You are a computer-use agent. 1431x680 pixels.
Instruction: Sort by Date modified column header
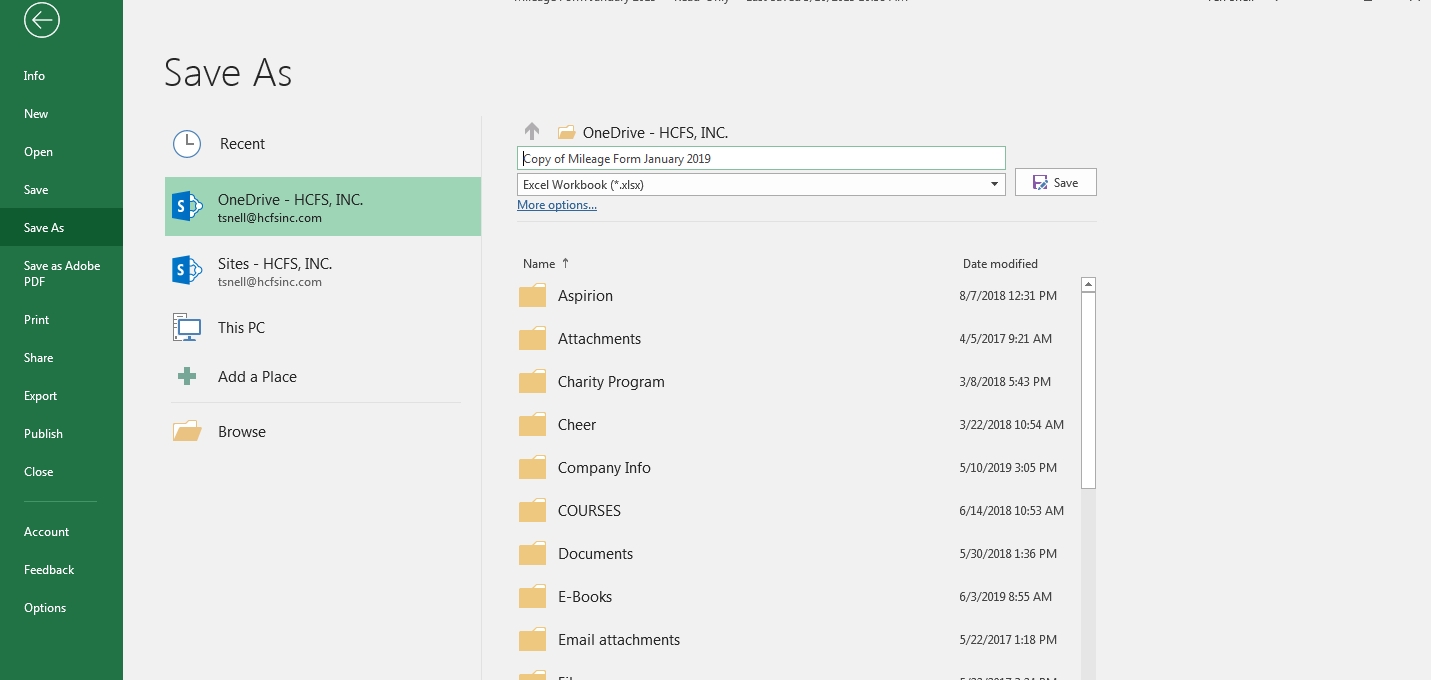coord(999,264)
